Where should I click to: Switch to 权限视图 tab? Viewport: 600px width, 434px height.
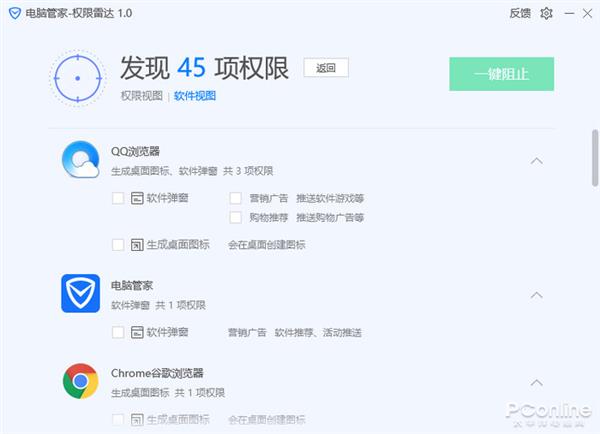[x=142, y=96]
